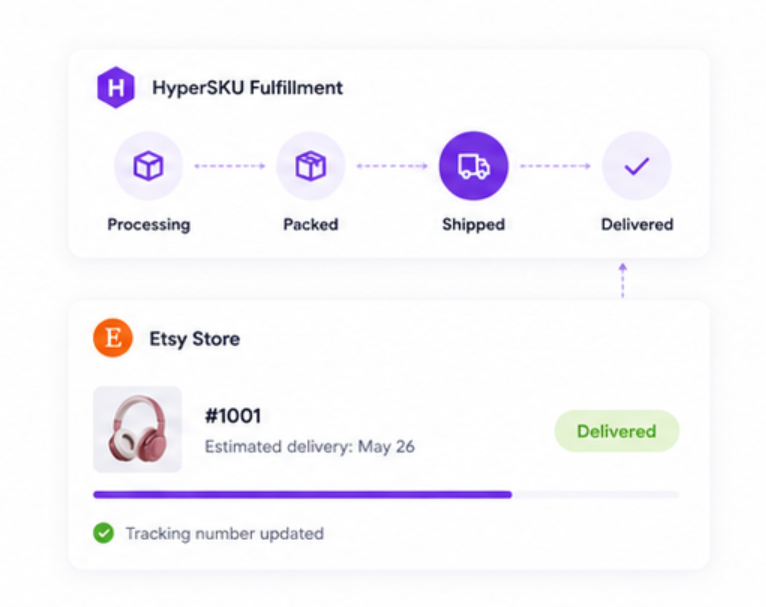Click the upward dashed arrow connector
Viewport: 766px width, 607px height.
click(622, 281)
